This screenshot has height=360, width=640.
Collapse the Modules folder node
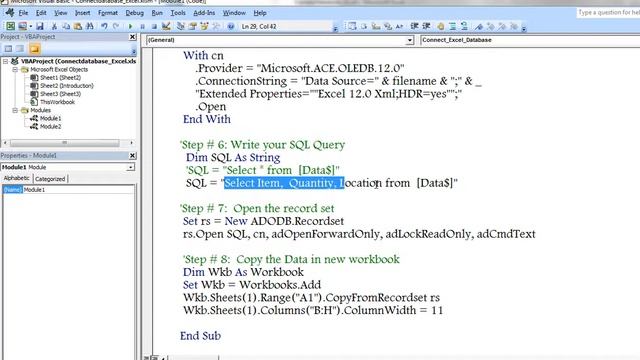tap(15, 110)
